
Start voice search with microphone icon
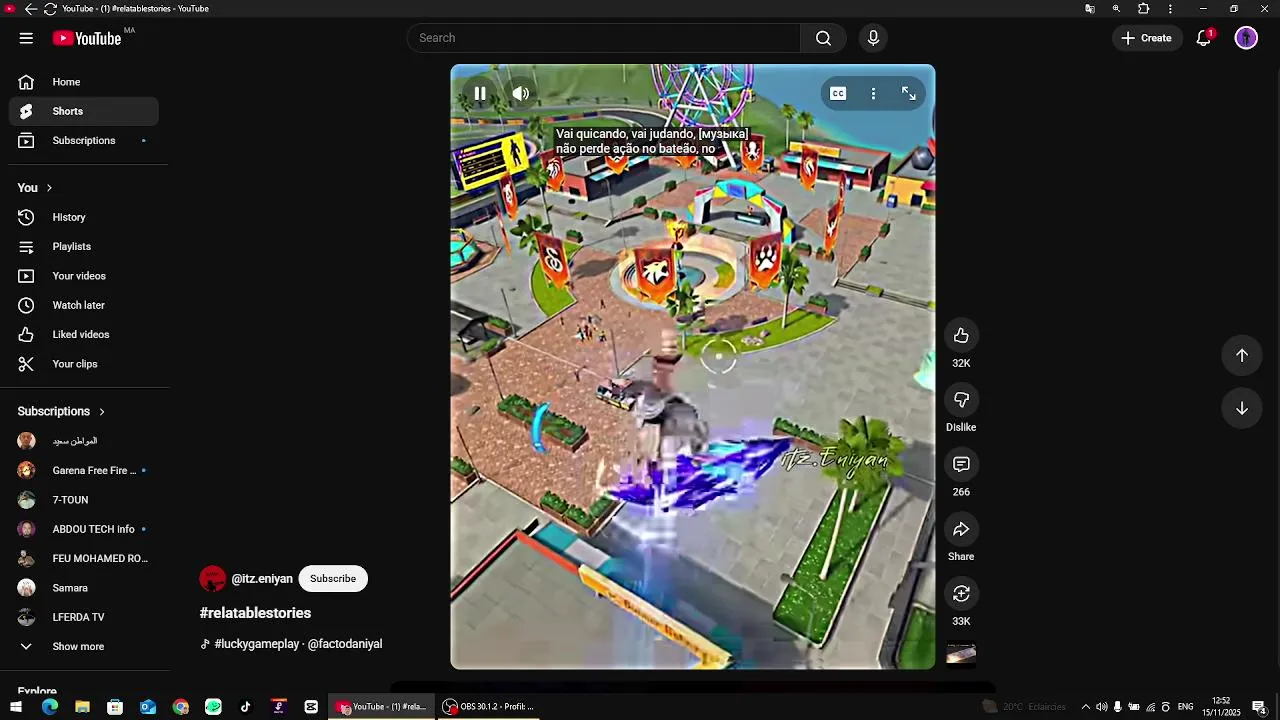pos(873,38)
